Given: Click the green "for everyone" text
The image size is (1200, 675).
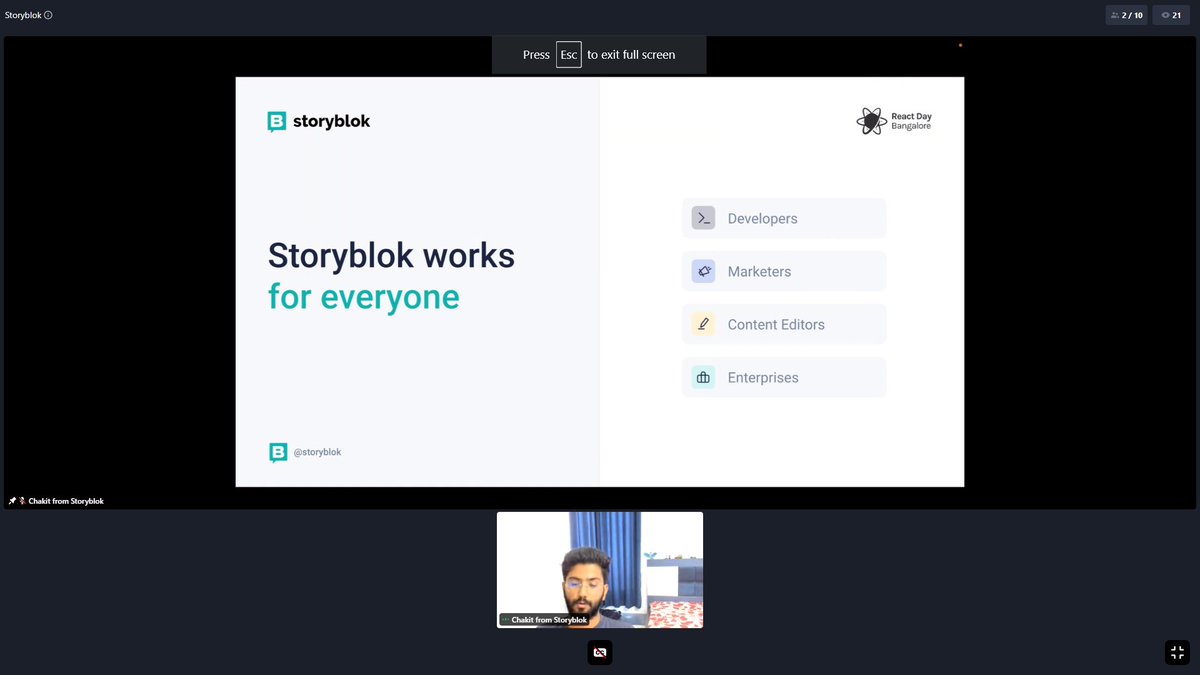Looking at the screenshot, I should [364, 297].
